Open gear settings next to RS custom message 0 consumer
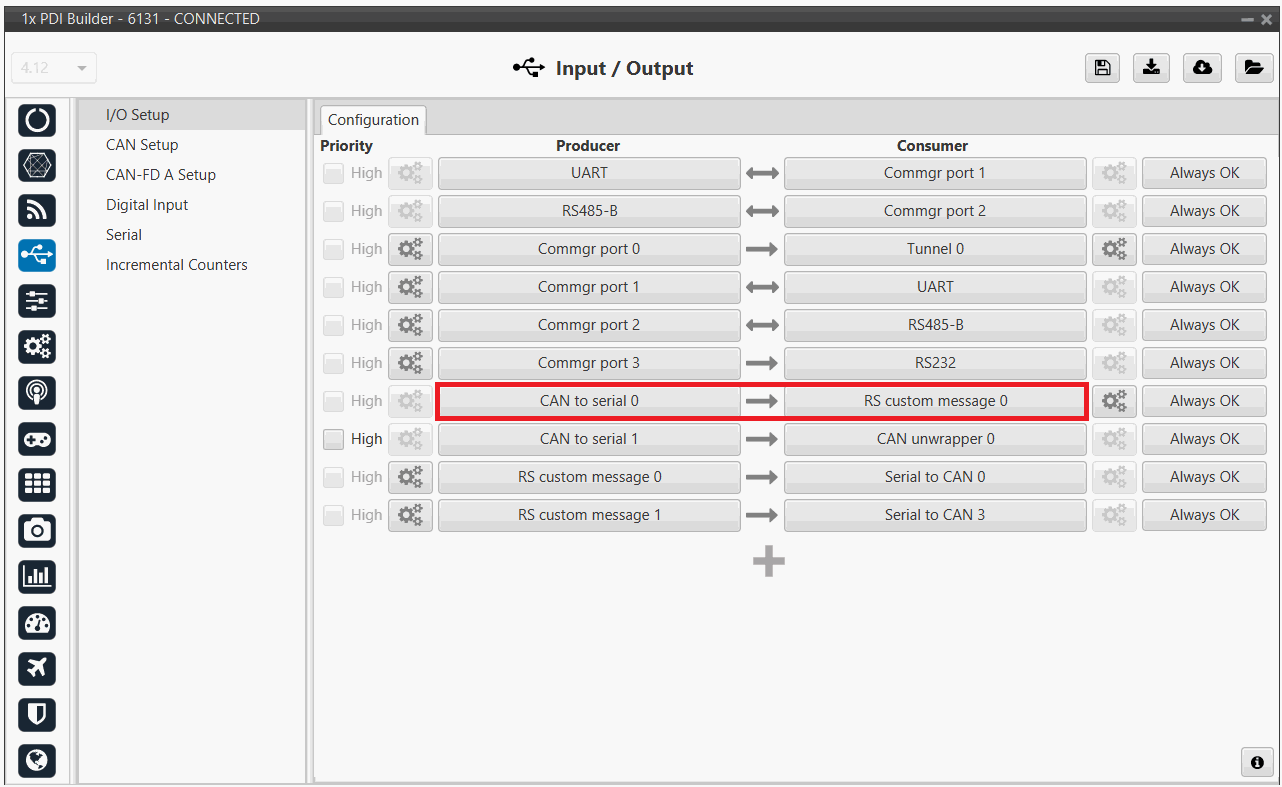Screen dimensions: 1282x787 click(1114, 401)
